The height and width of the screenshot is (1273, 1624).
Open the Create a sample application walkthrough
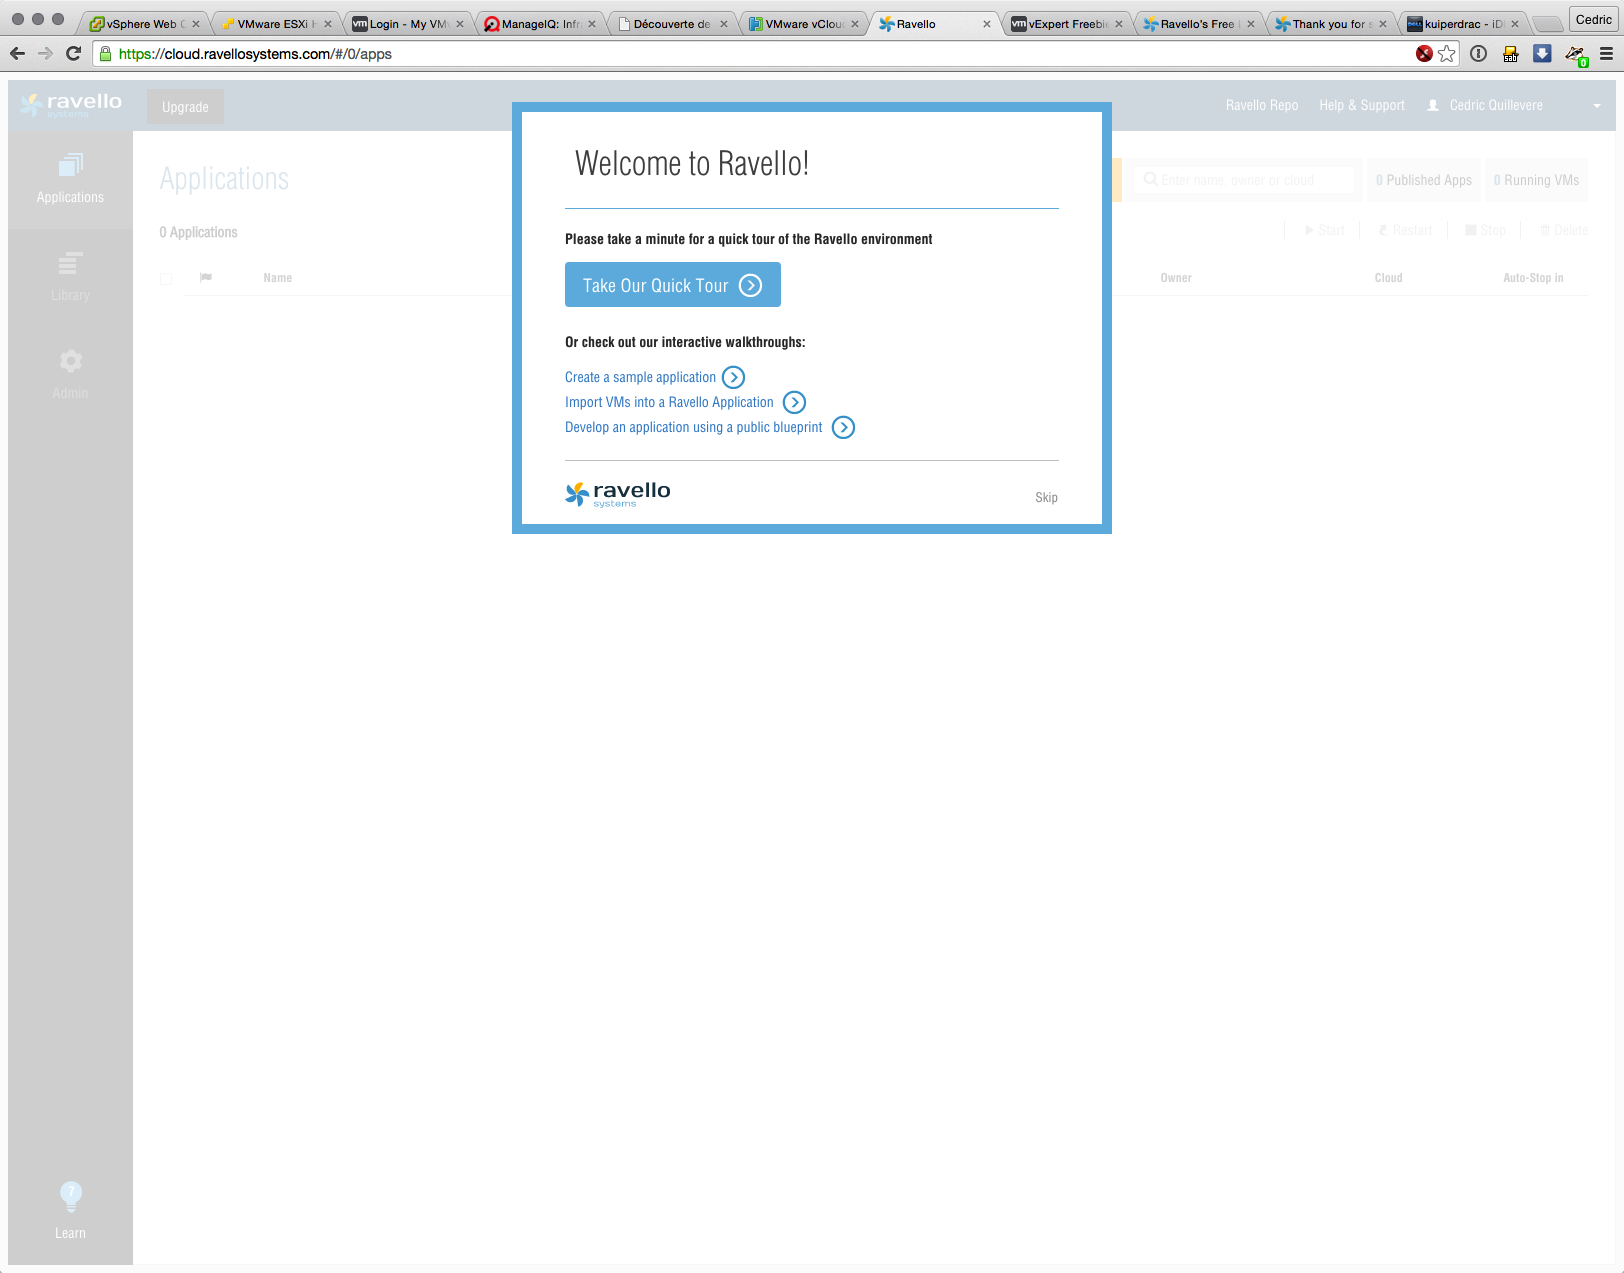(640, 377)
